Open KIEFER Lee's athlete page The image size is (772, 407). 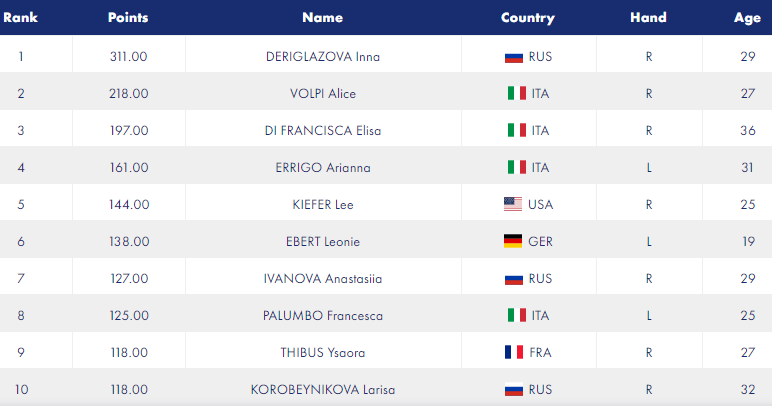click(x=323, y=204)
